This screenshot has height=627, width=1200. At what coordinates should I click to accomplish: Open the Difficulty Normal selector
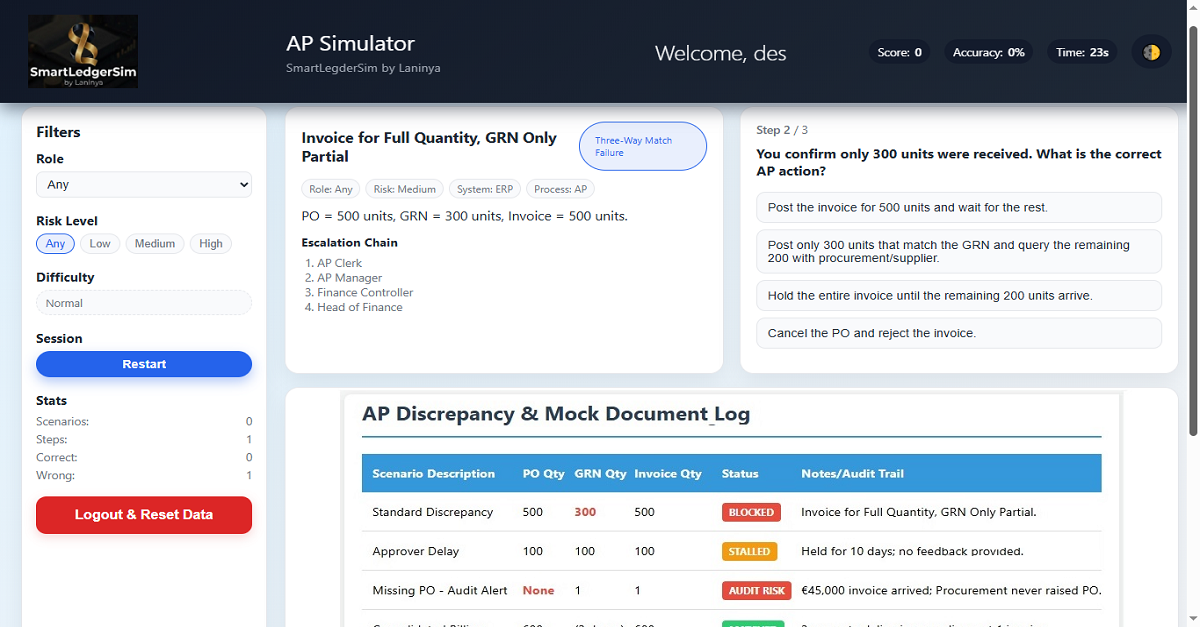(144, 303)
